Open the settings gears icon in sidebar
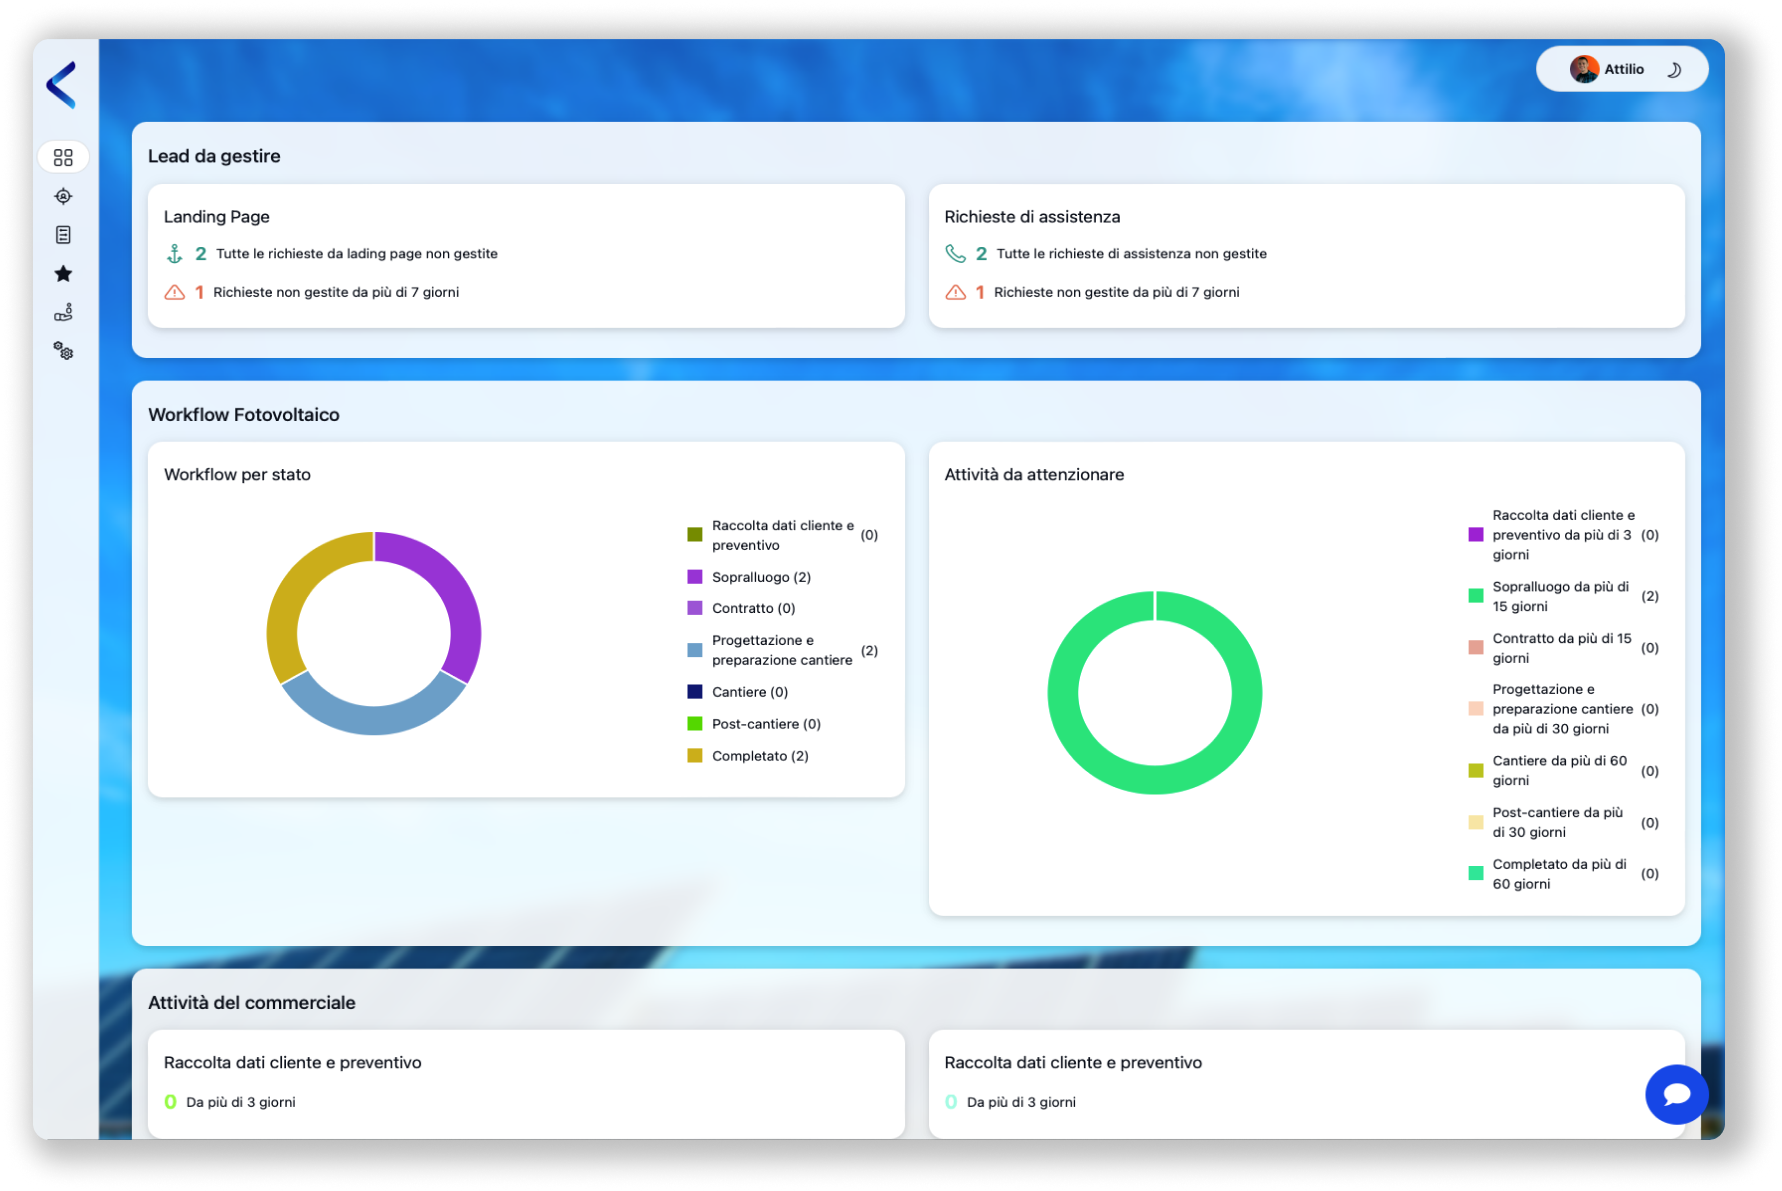Screen dimensions: 1782x1191 [x=63, y=351]
